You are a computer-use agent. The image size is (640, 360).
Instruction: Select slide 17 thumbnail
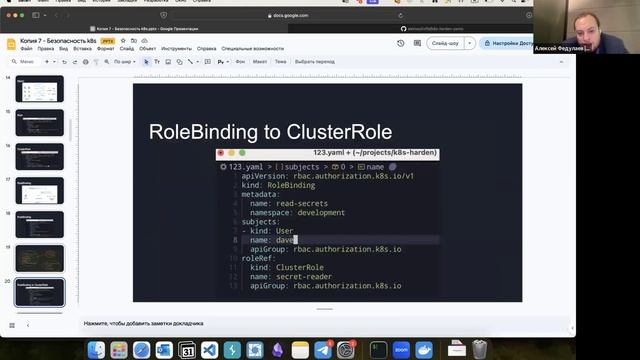(x=40, y=191)
